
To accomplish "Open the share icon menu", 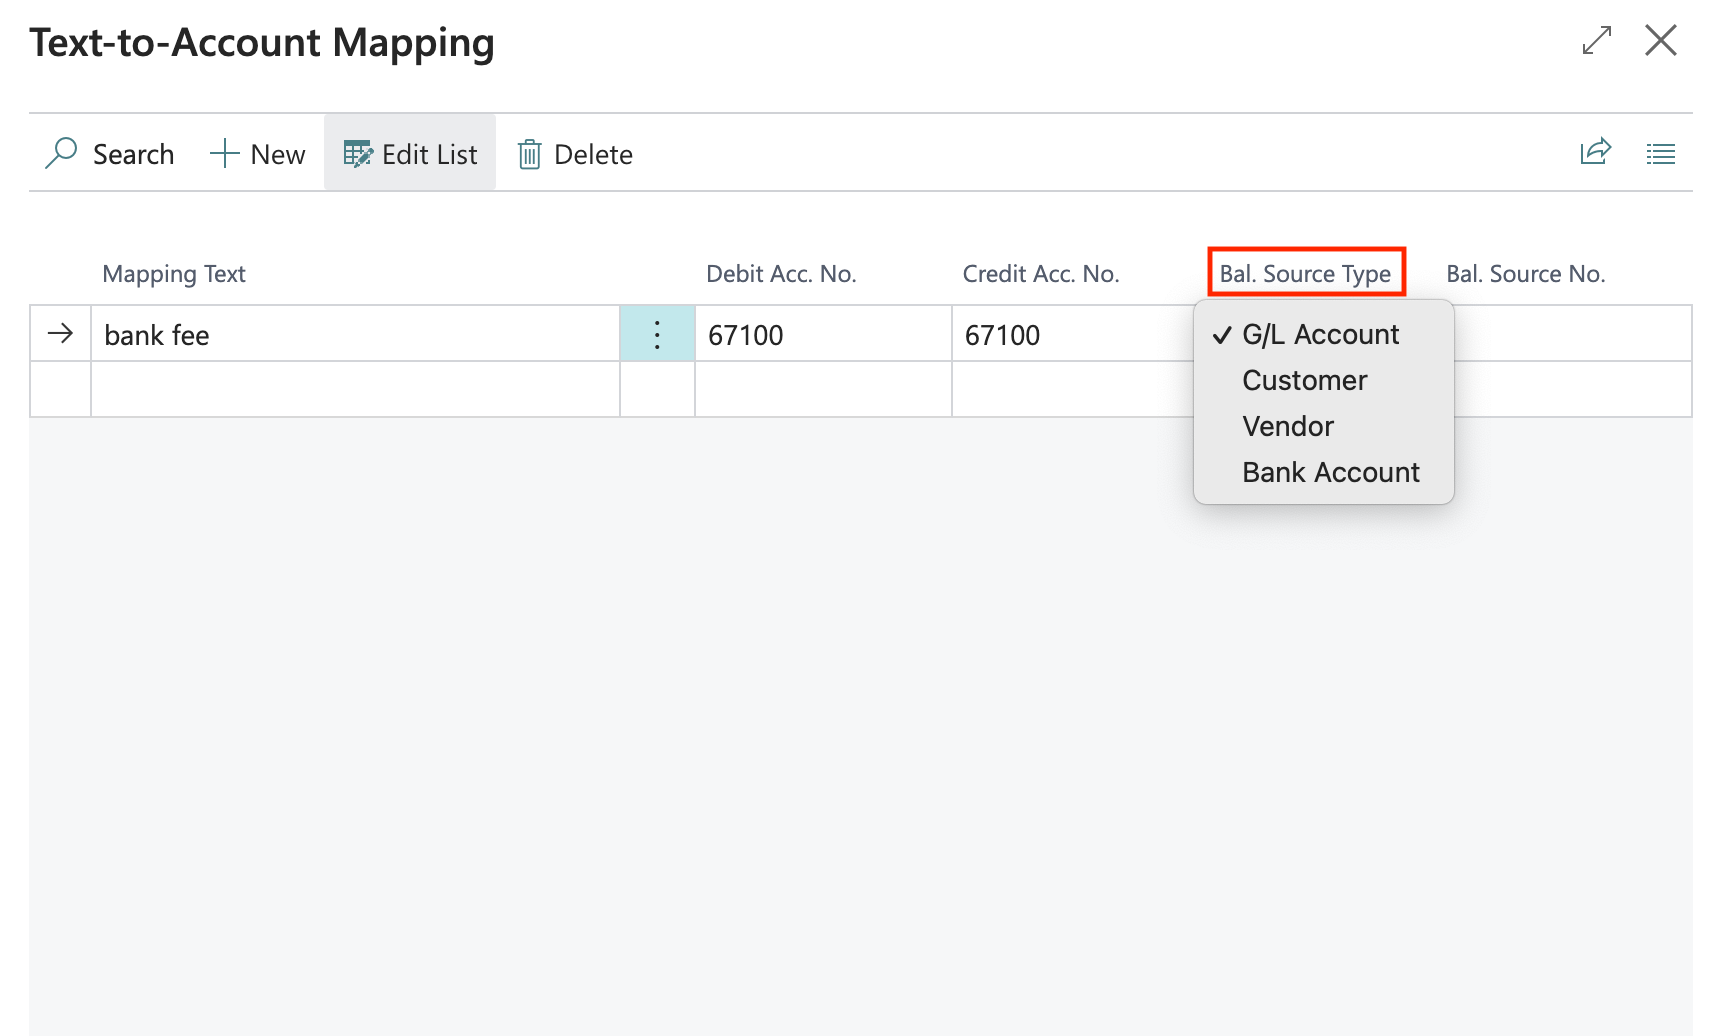I will point(1595,152).
